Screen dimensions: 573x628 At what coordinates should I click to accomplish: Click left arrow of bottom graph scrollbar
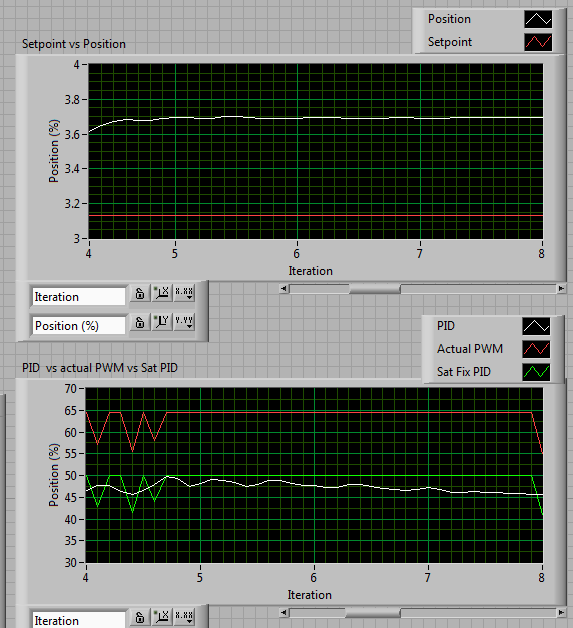284,612
